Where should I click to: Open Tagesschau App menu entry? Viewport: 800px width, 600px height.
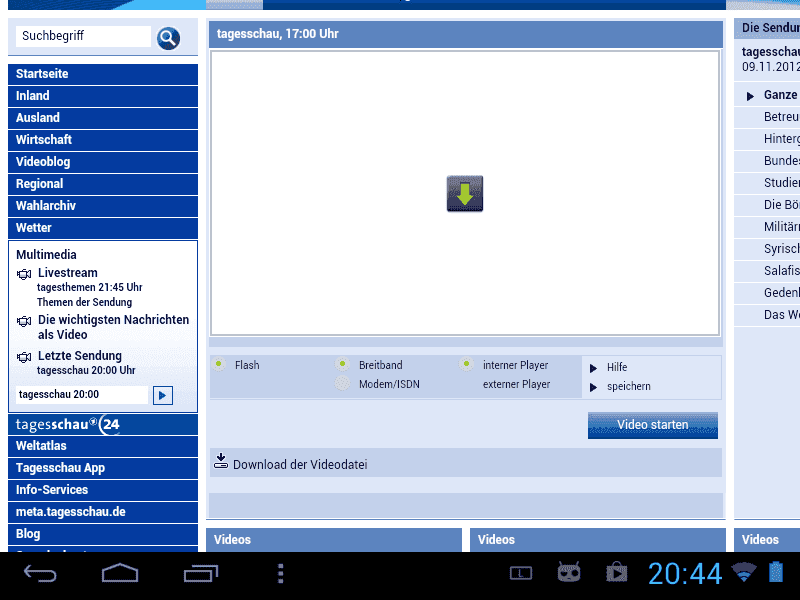point(103,468)
